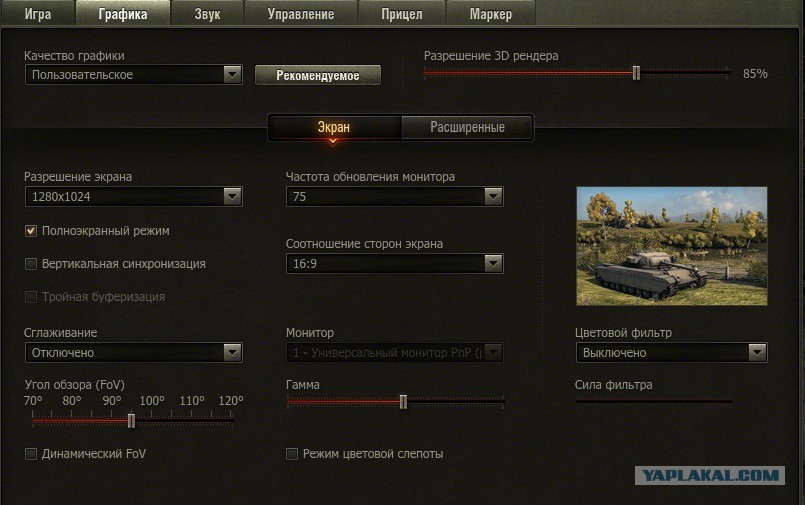Image resolution: width=805 pixels, height=505 pixels.
Task: Enable Вертикальная синхронизация checkbox
Action: click(31, 264)
